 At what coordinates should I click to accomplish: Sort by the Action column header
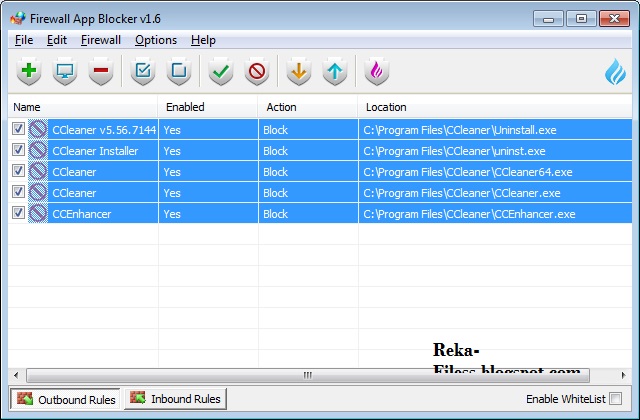coord(308,107)
